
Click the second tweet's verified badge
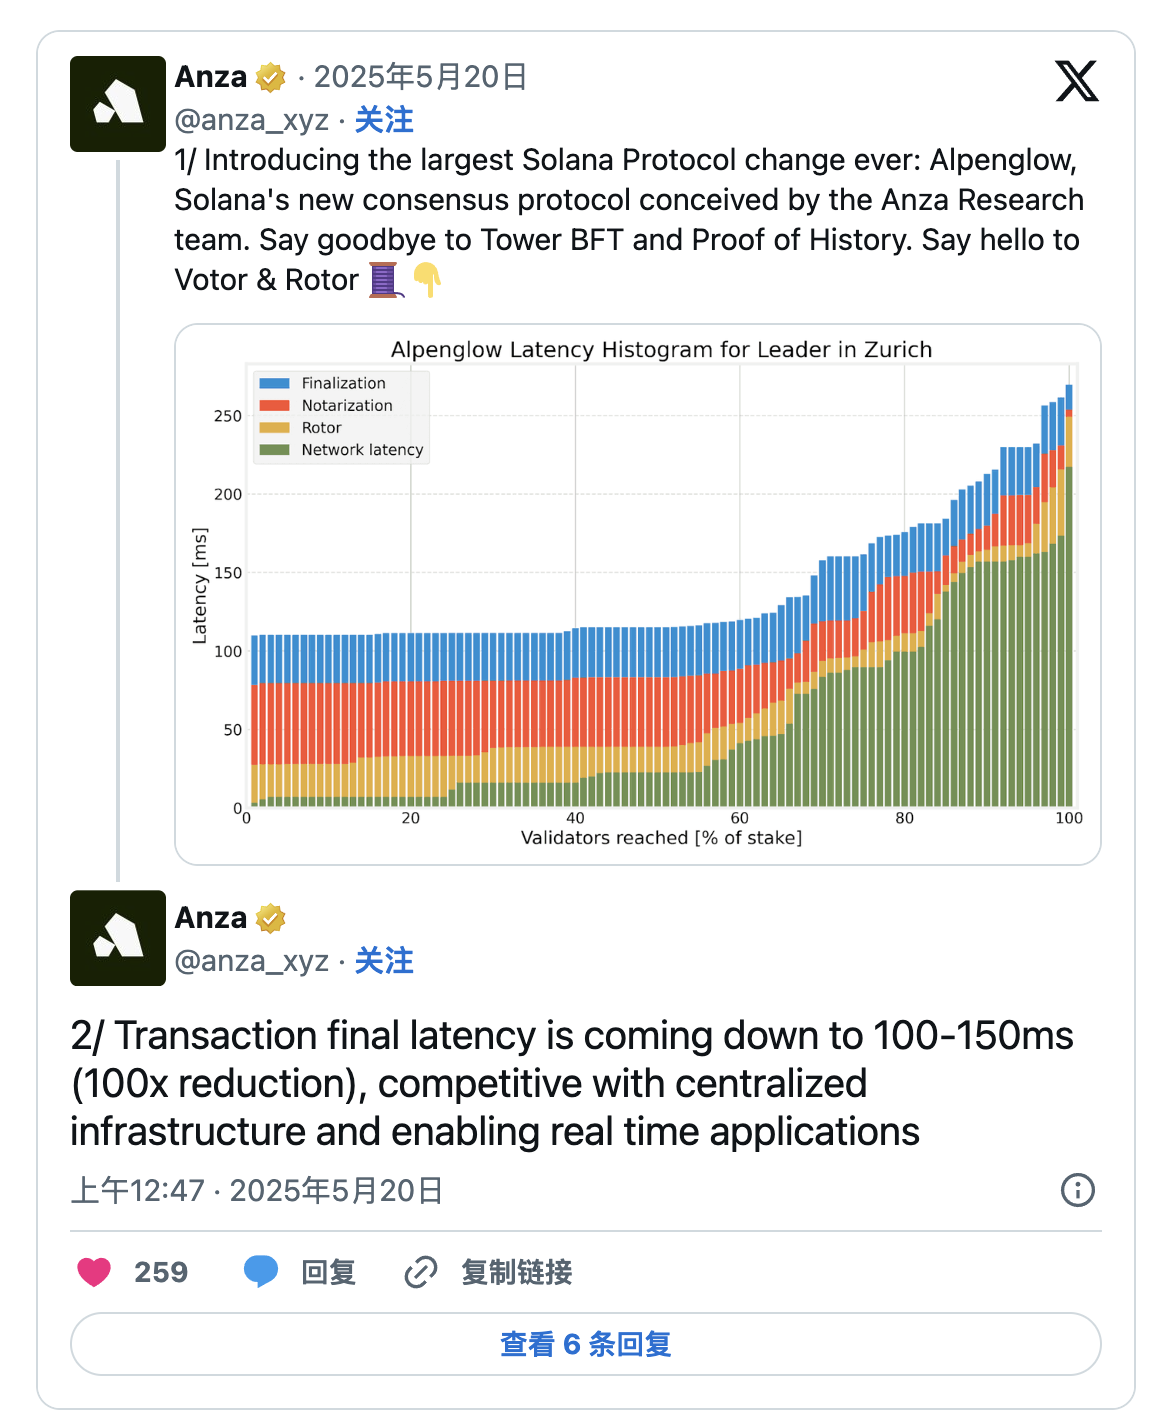point(271,918)
